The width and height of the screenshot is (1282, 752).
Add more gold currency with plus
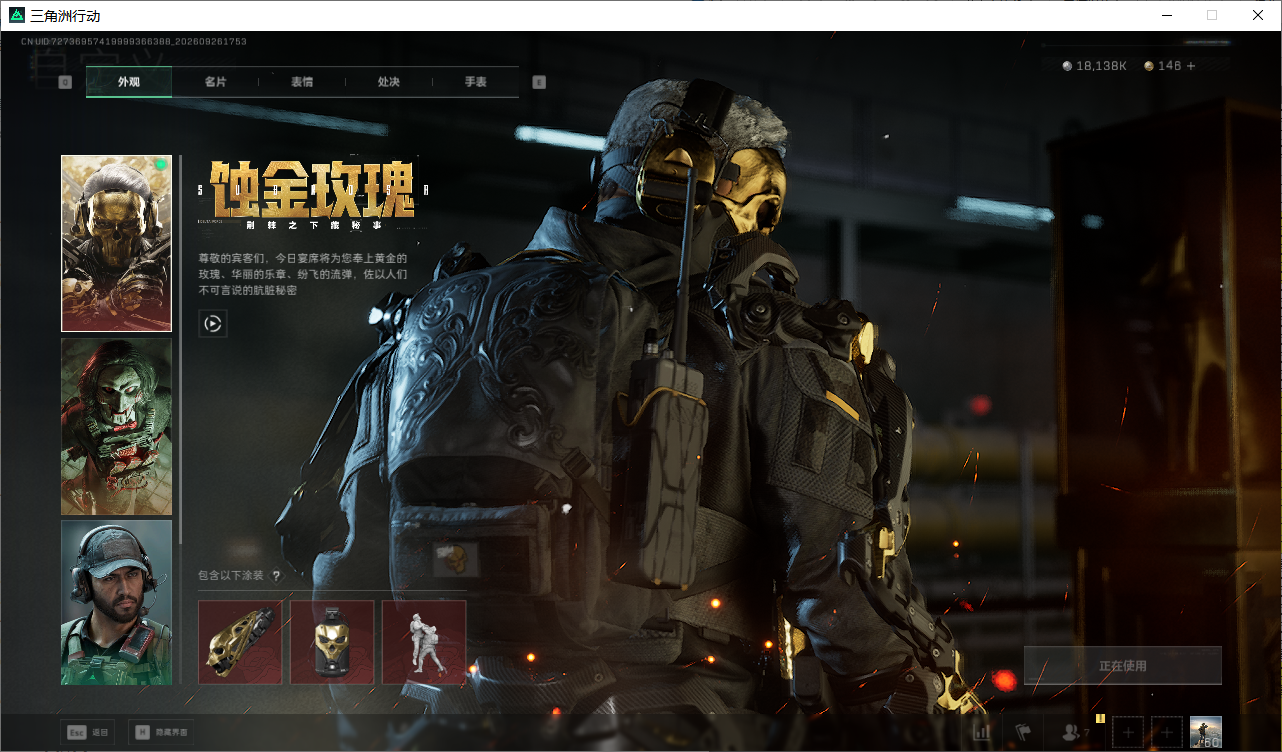point(1191,66)
